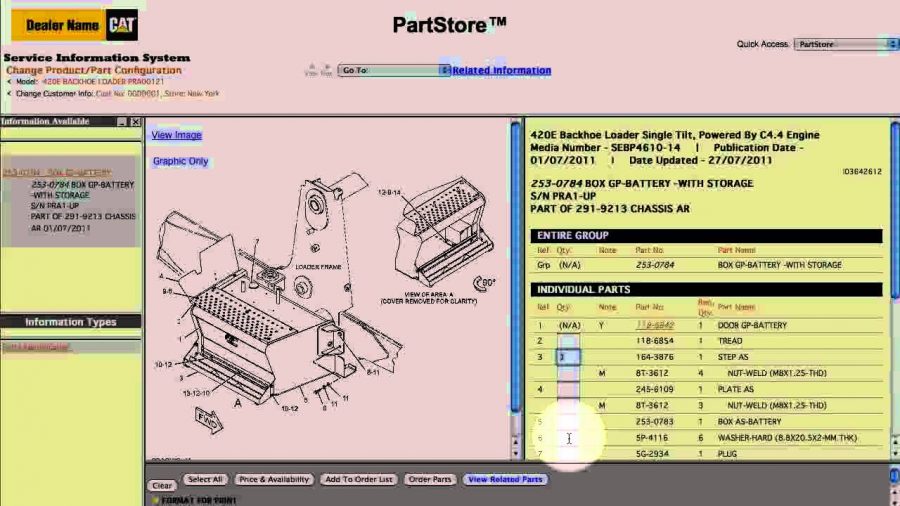
Task: Click part number 245-6109
Action: click(x=654, y=389)
